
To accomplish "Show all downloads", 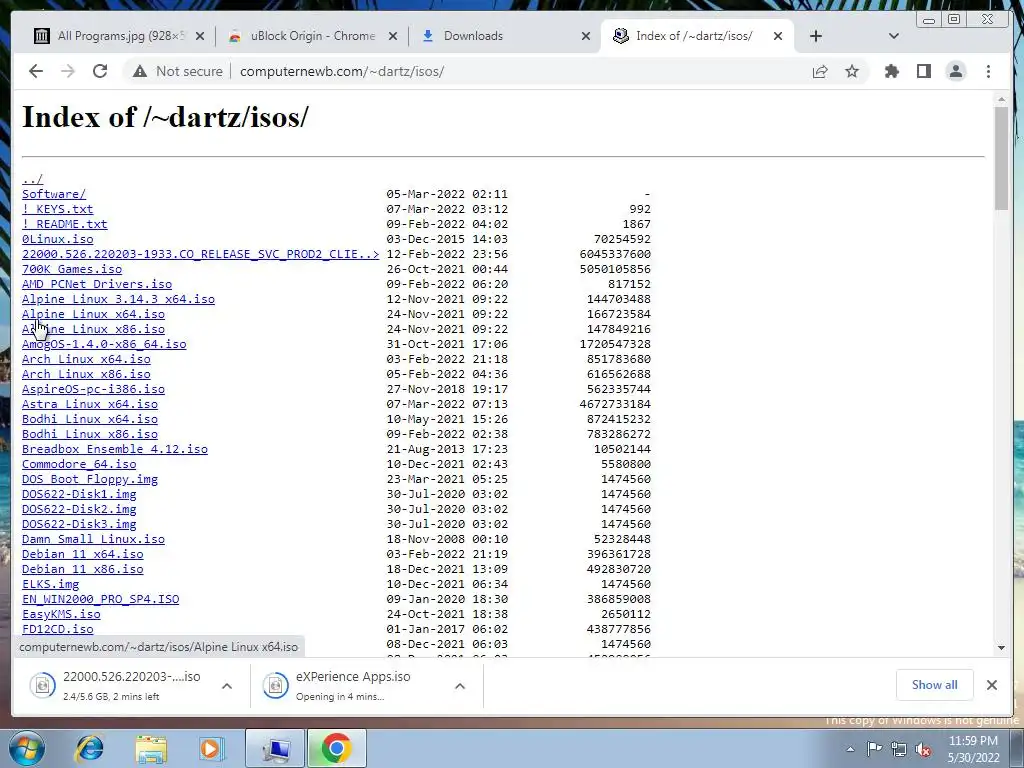I will 935,685.
